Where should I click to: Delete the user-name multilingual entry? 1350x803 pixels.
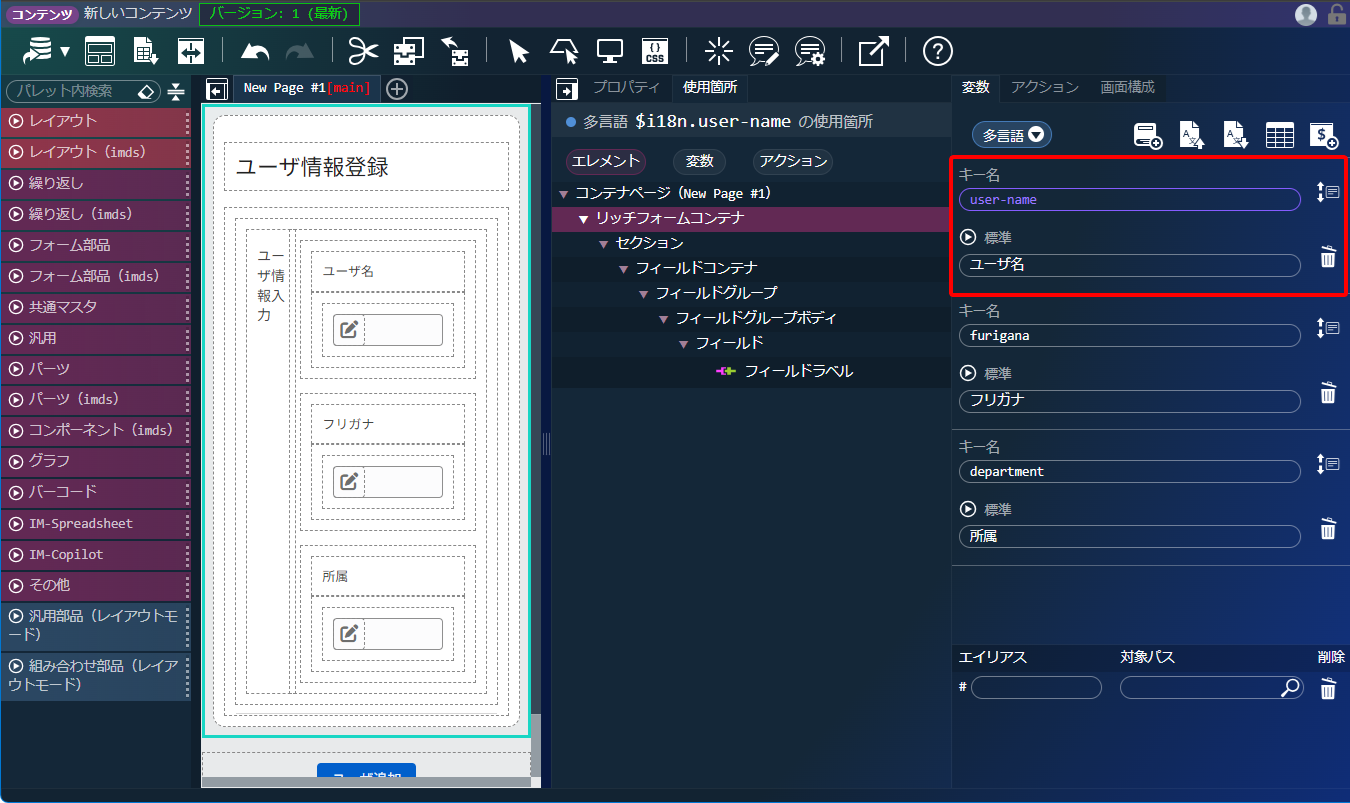[x=1328, y=257]
